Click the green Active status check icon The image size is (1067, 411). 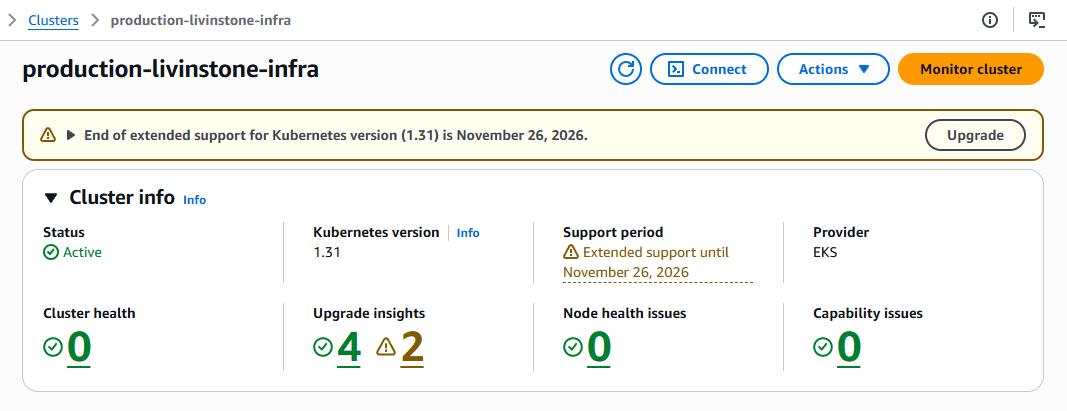51,252
